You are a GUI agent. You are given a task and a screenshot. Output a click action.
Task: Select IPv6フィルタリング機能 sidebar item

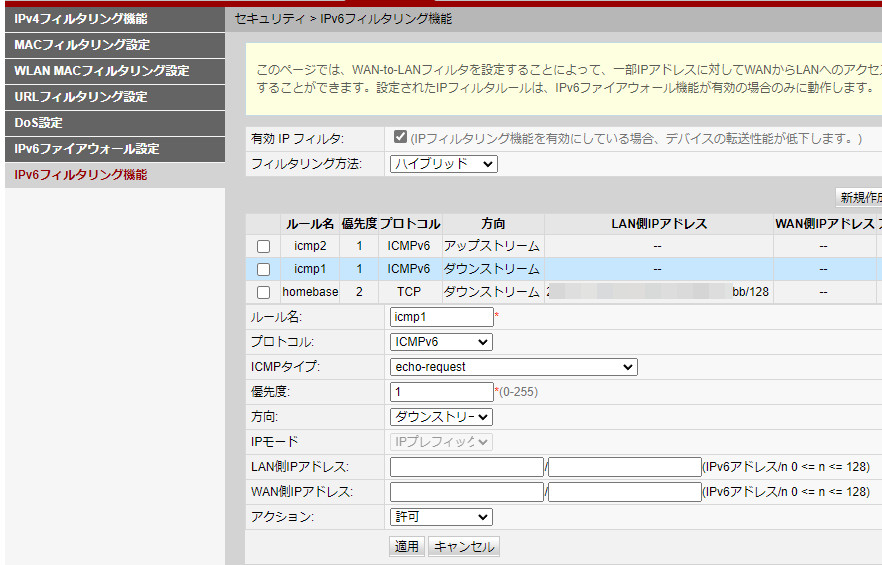pos(115,174)
